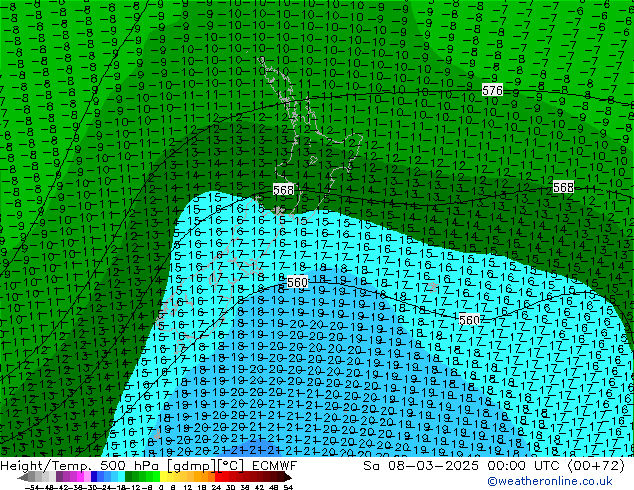Click the dark maroon arrow end of color scale
Viewport: 634px width, 490px height.
coord(287,477)
